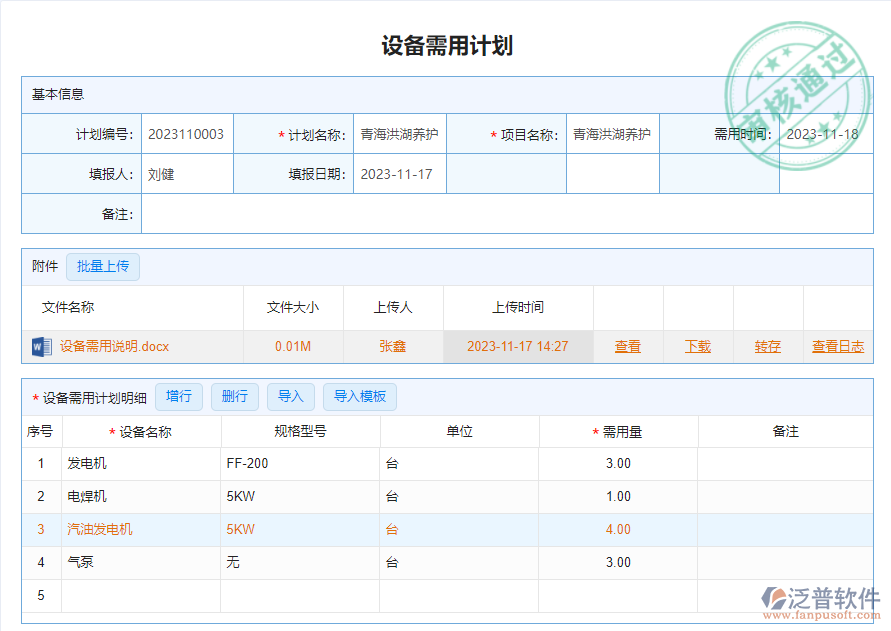Click the 删行 button to delete row

(234, 397)
